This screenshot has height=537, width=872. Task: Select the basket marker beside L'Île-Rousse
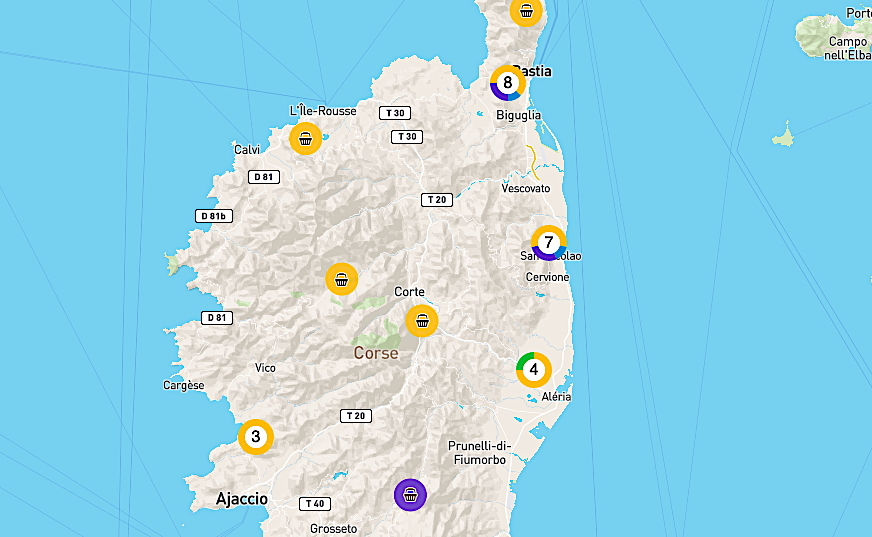point(306,138)
